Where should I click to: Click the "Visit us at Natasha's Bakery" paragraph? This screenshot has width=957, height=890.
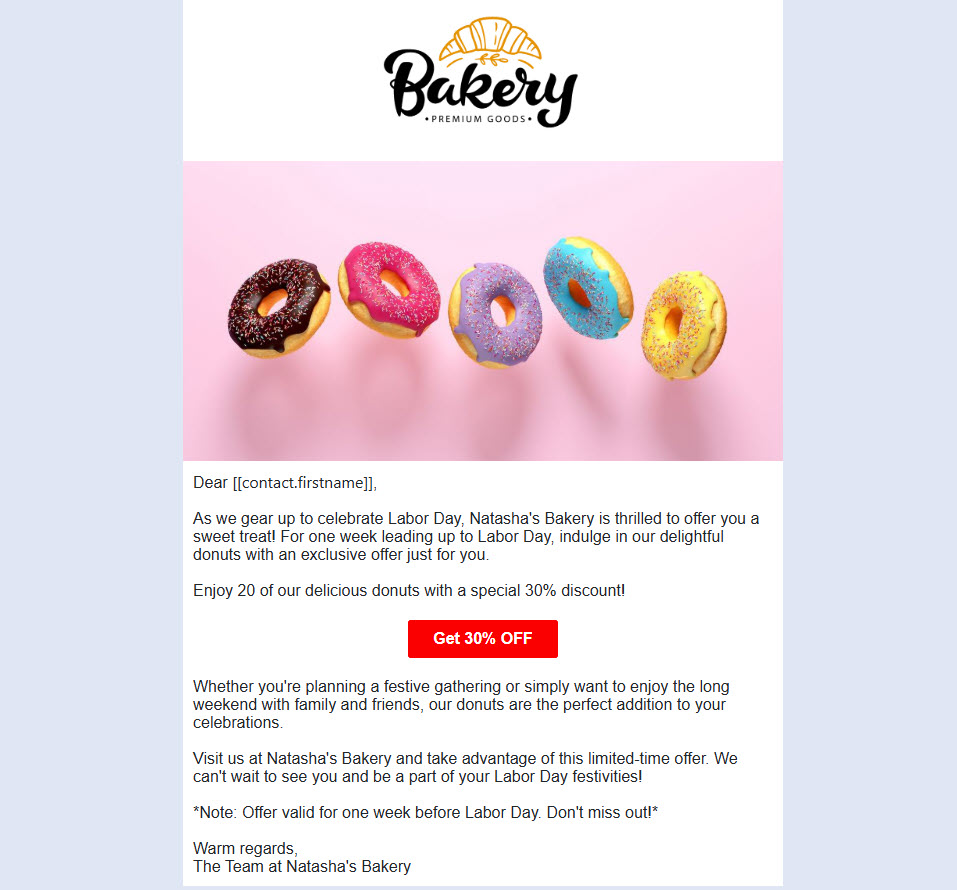pos(465,768)
